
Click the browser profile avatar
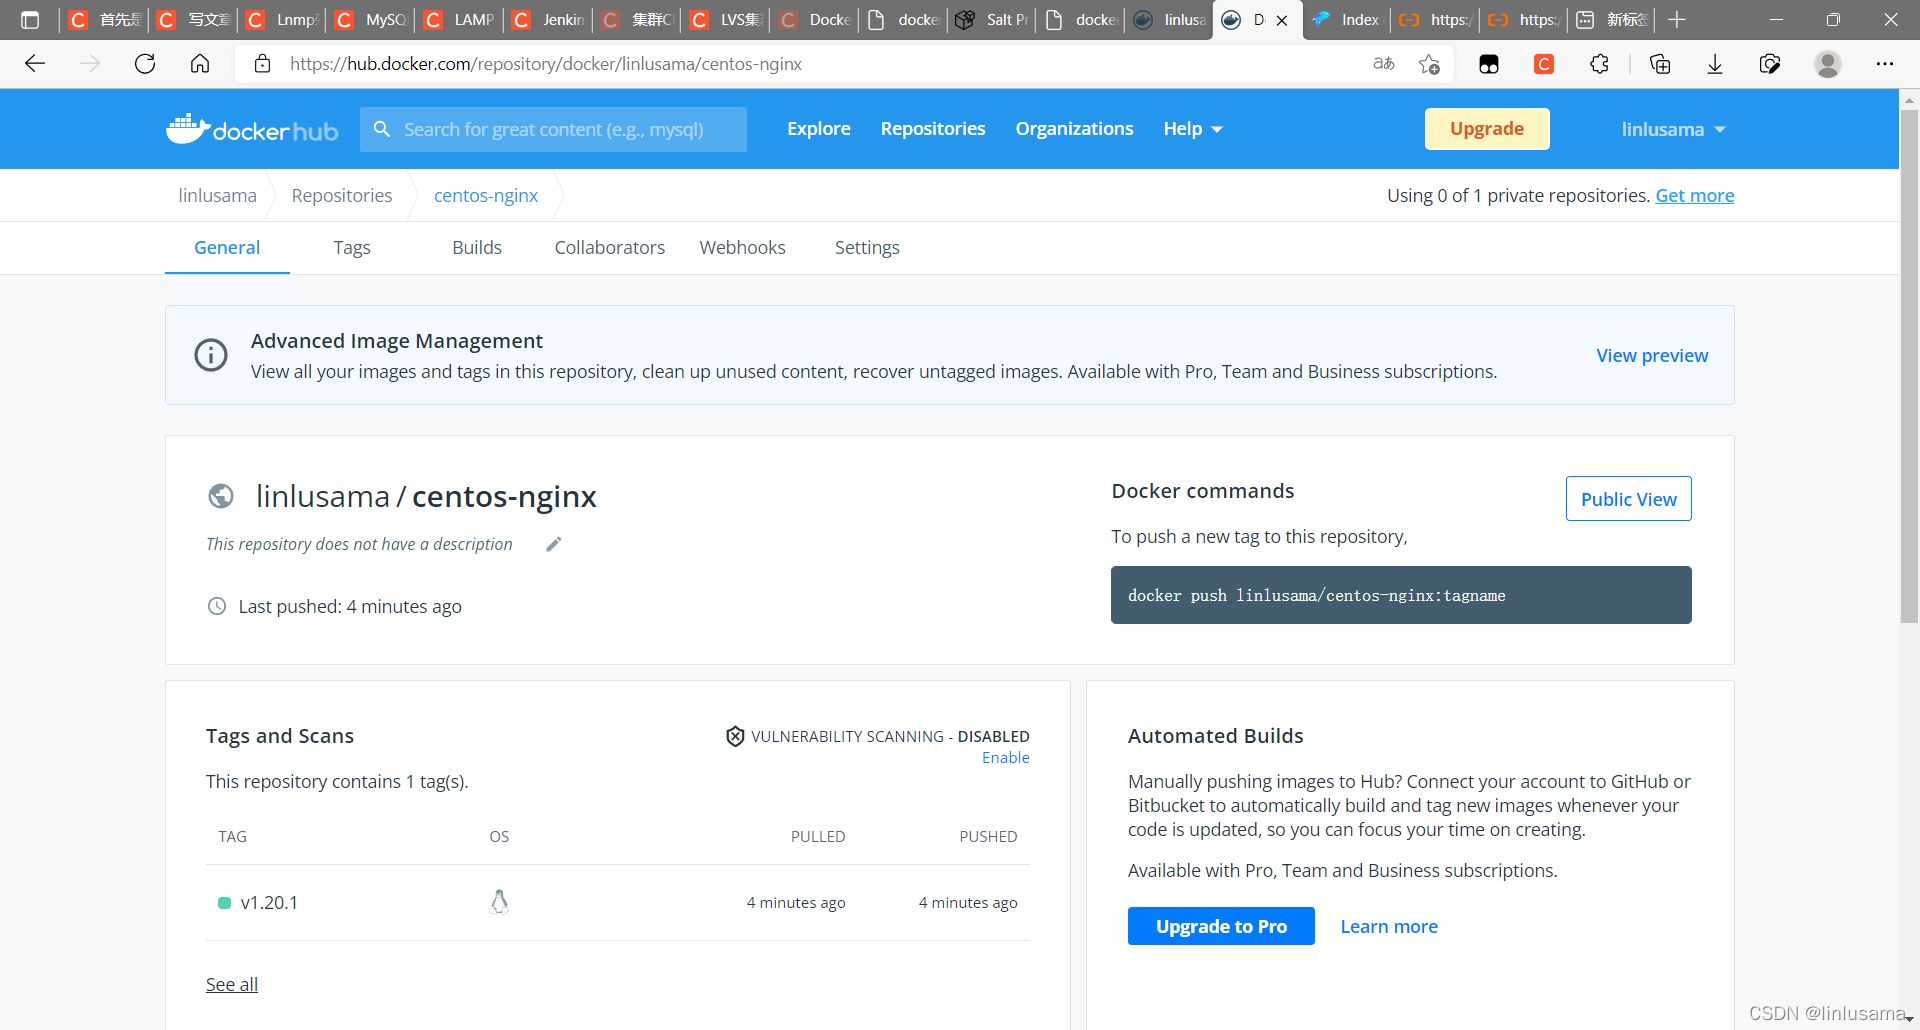tap(1828, 64)
